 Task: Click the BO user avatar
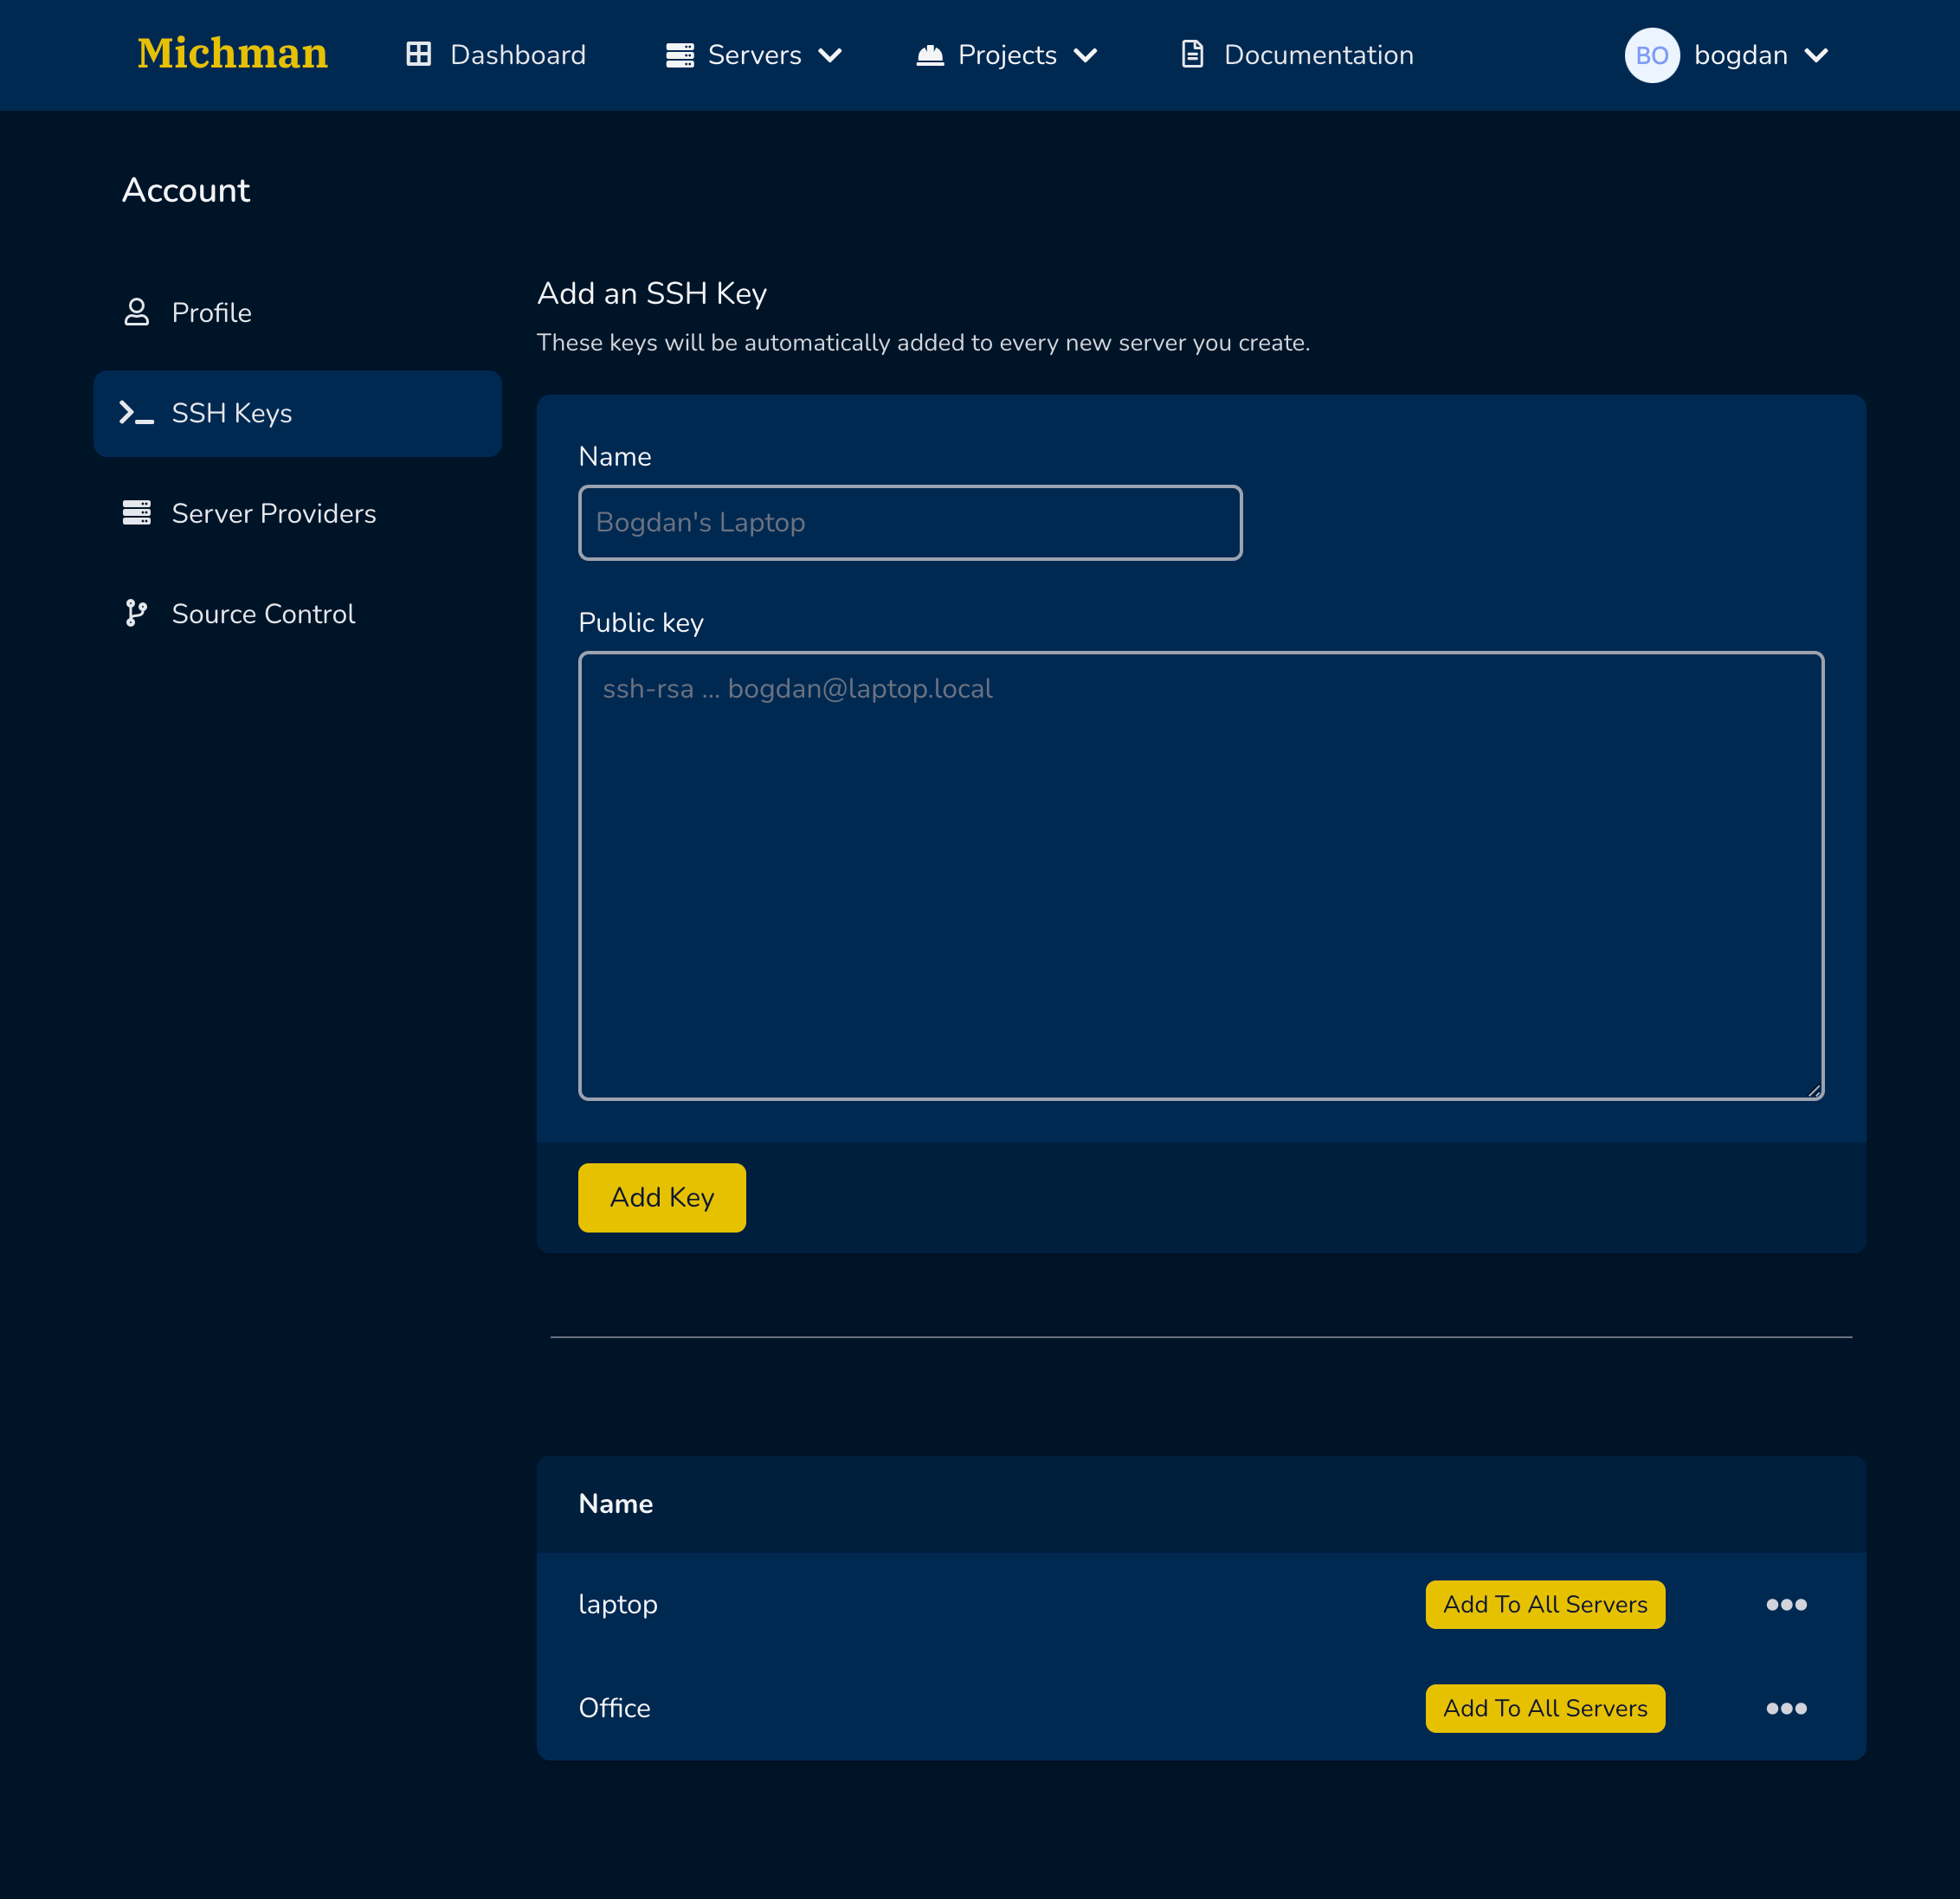pos(1651,55)
